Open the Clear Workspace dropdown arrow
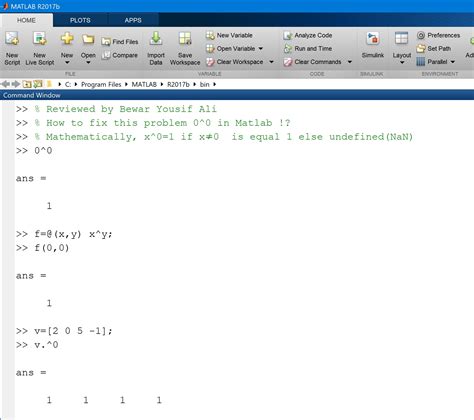The width and height of the screenshot is (474, 420). click(271, 62)
